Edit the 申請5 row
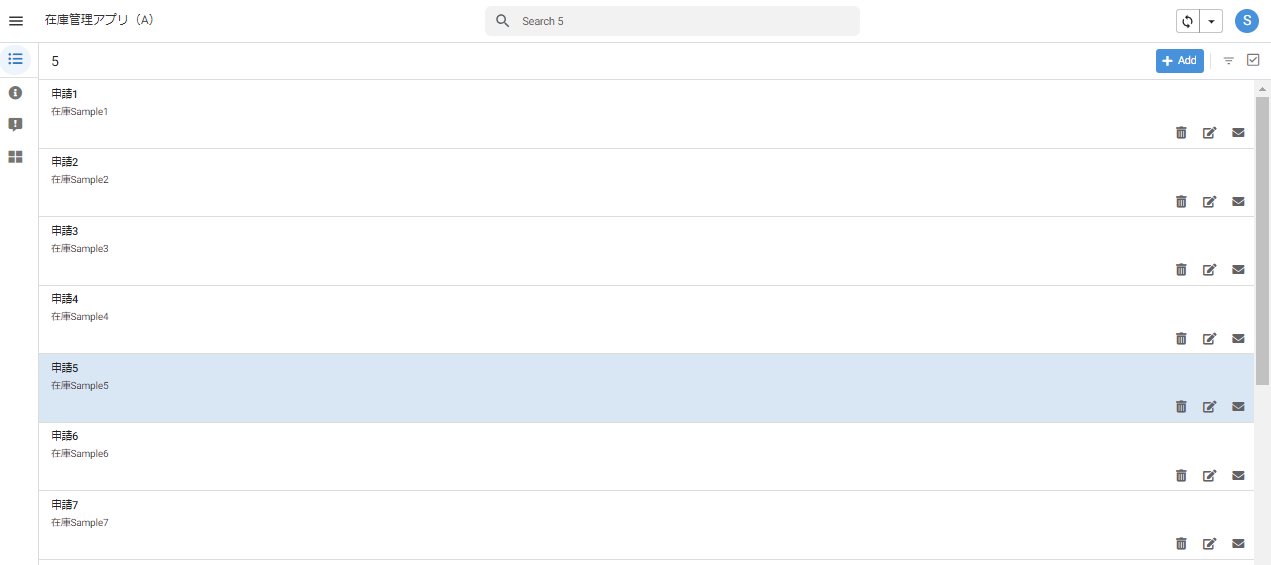Screen dimensions: 1271x565 pyautogui.click(x=1209, y=407)
